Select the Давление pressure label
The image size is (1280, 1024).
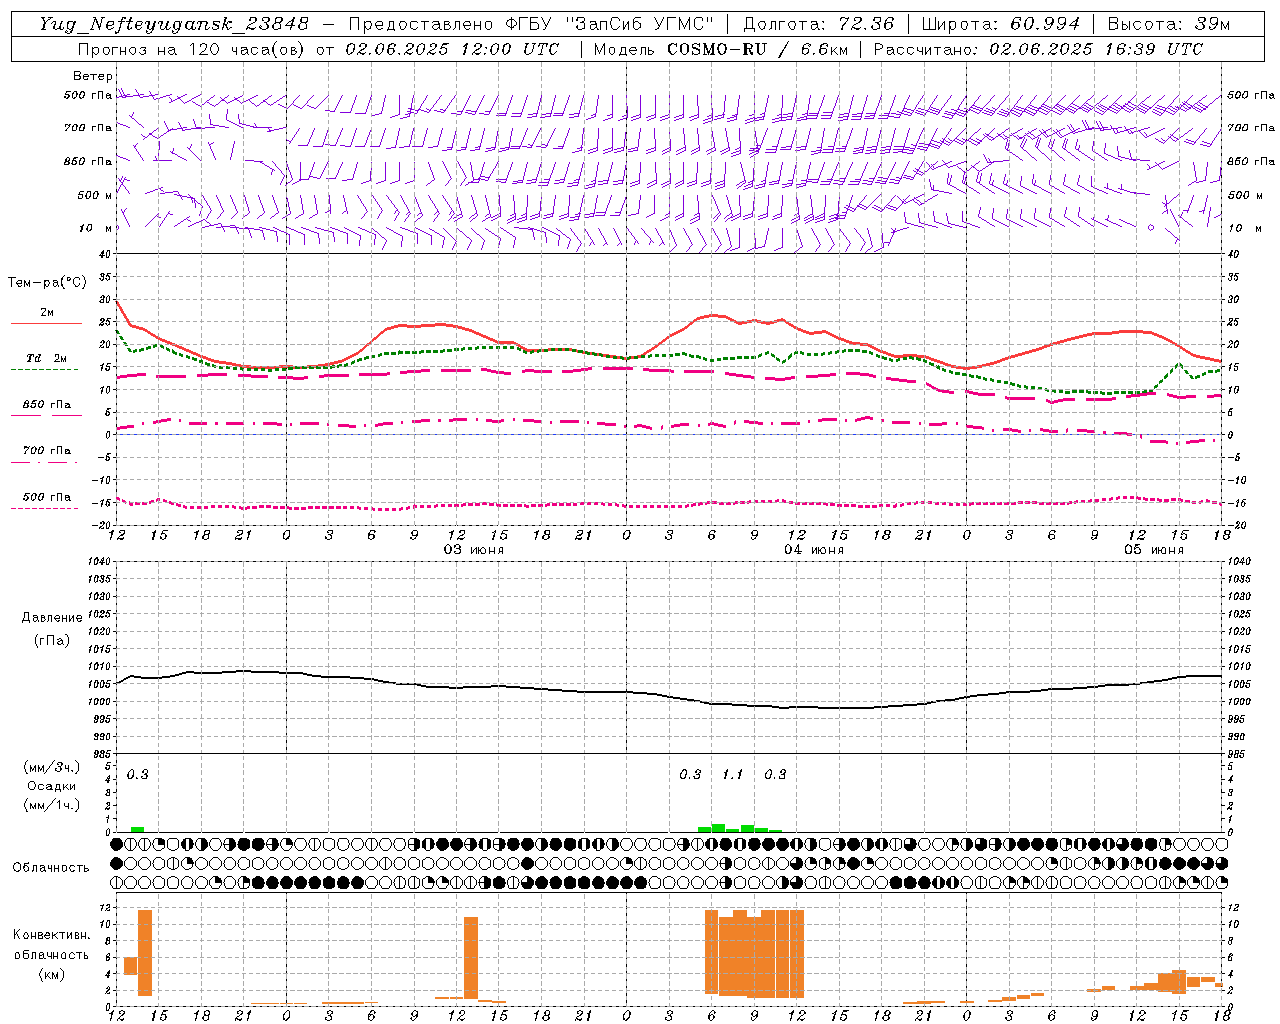[50, 618]
